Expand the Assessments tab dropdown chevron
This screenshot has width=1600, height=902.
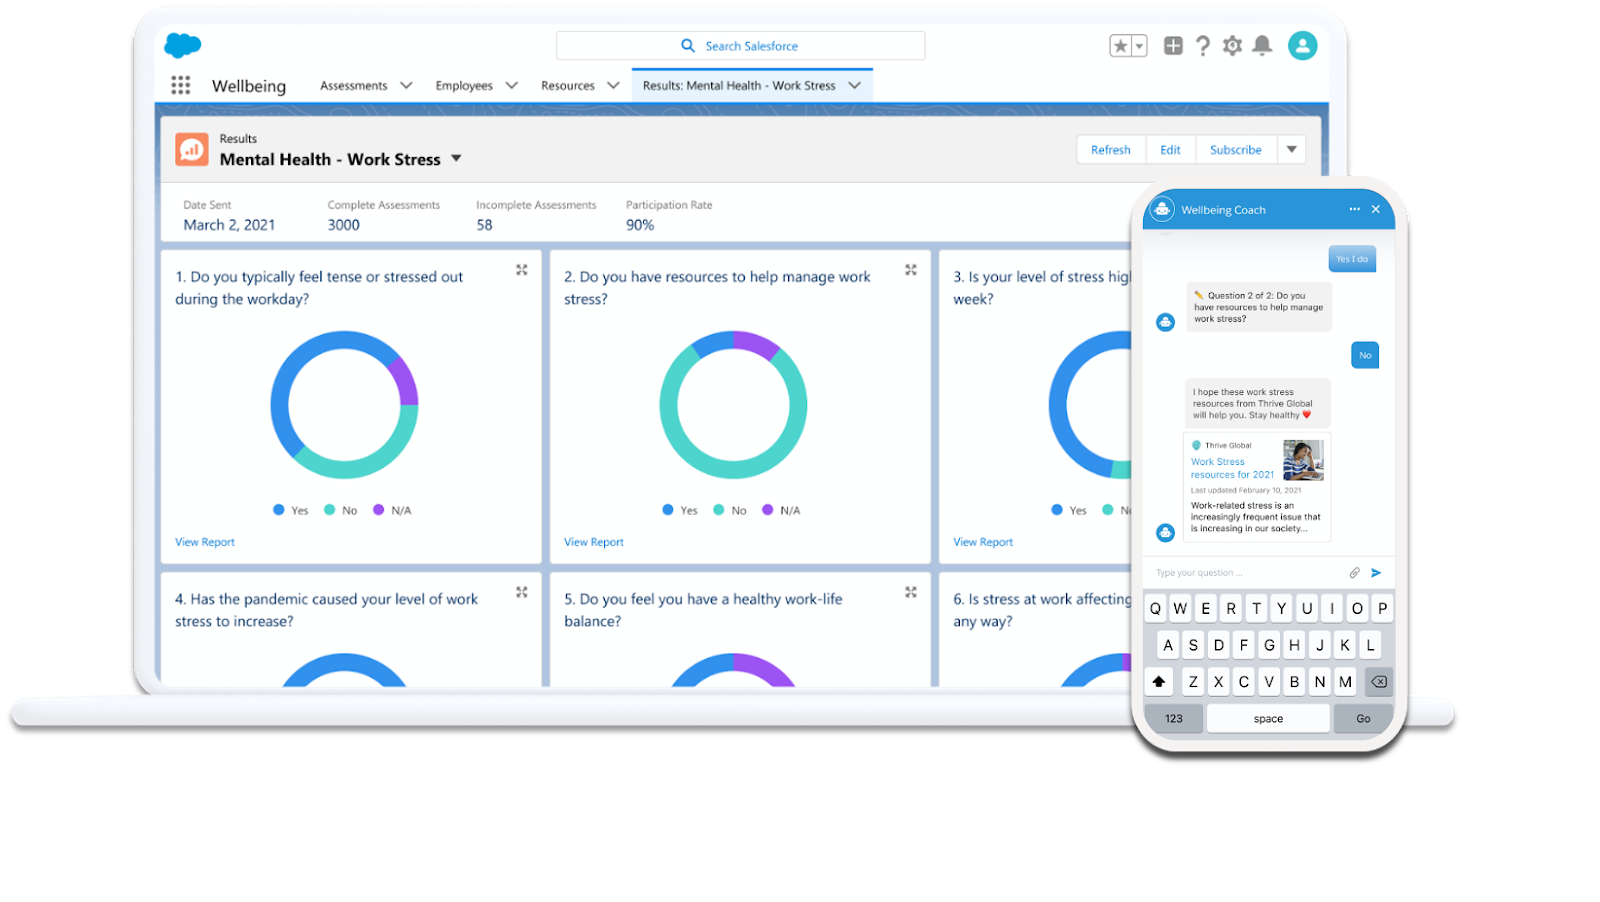tap(406, 85)
